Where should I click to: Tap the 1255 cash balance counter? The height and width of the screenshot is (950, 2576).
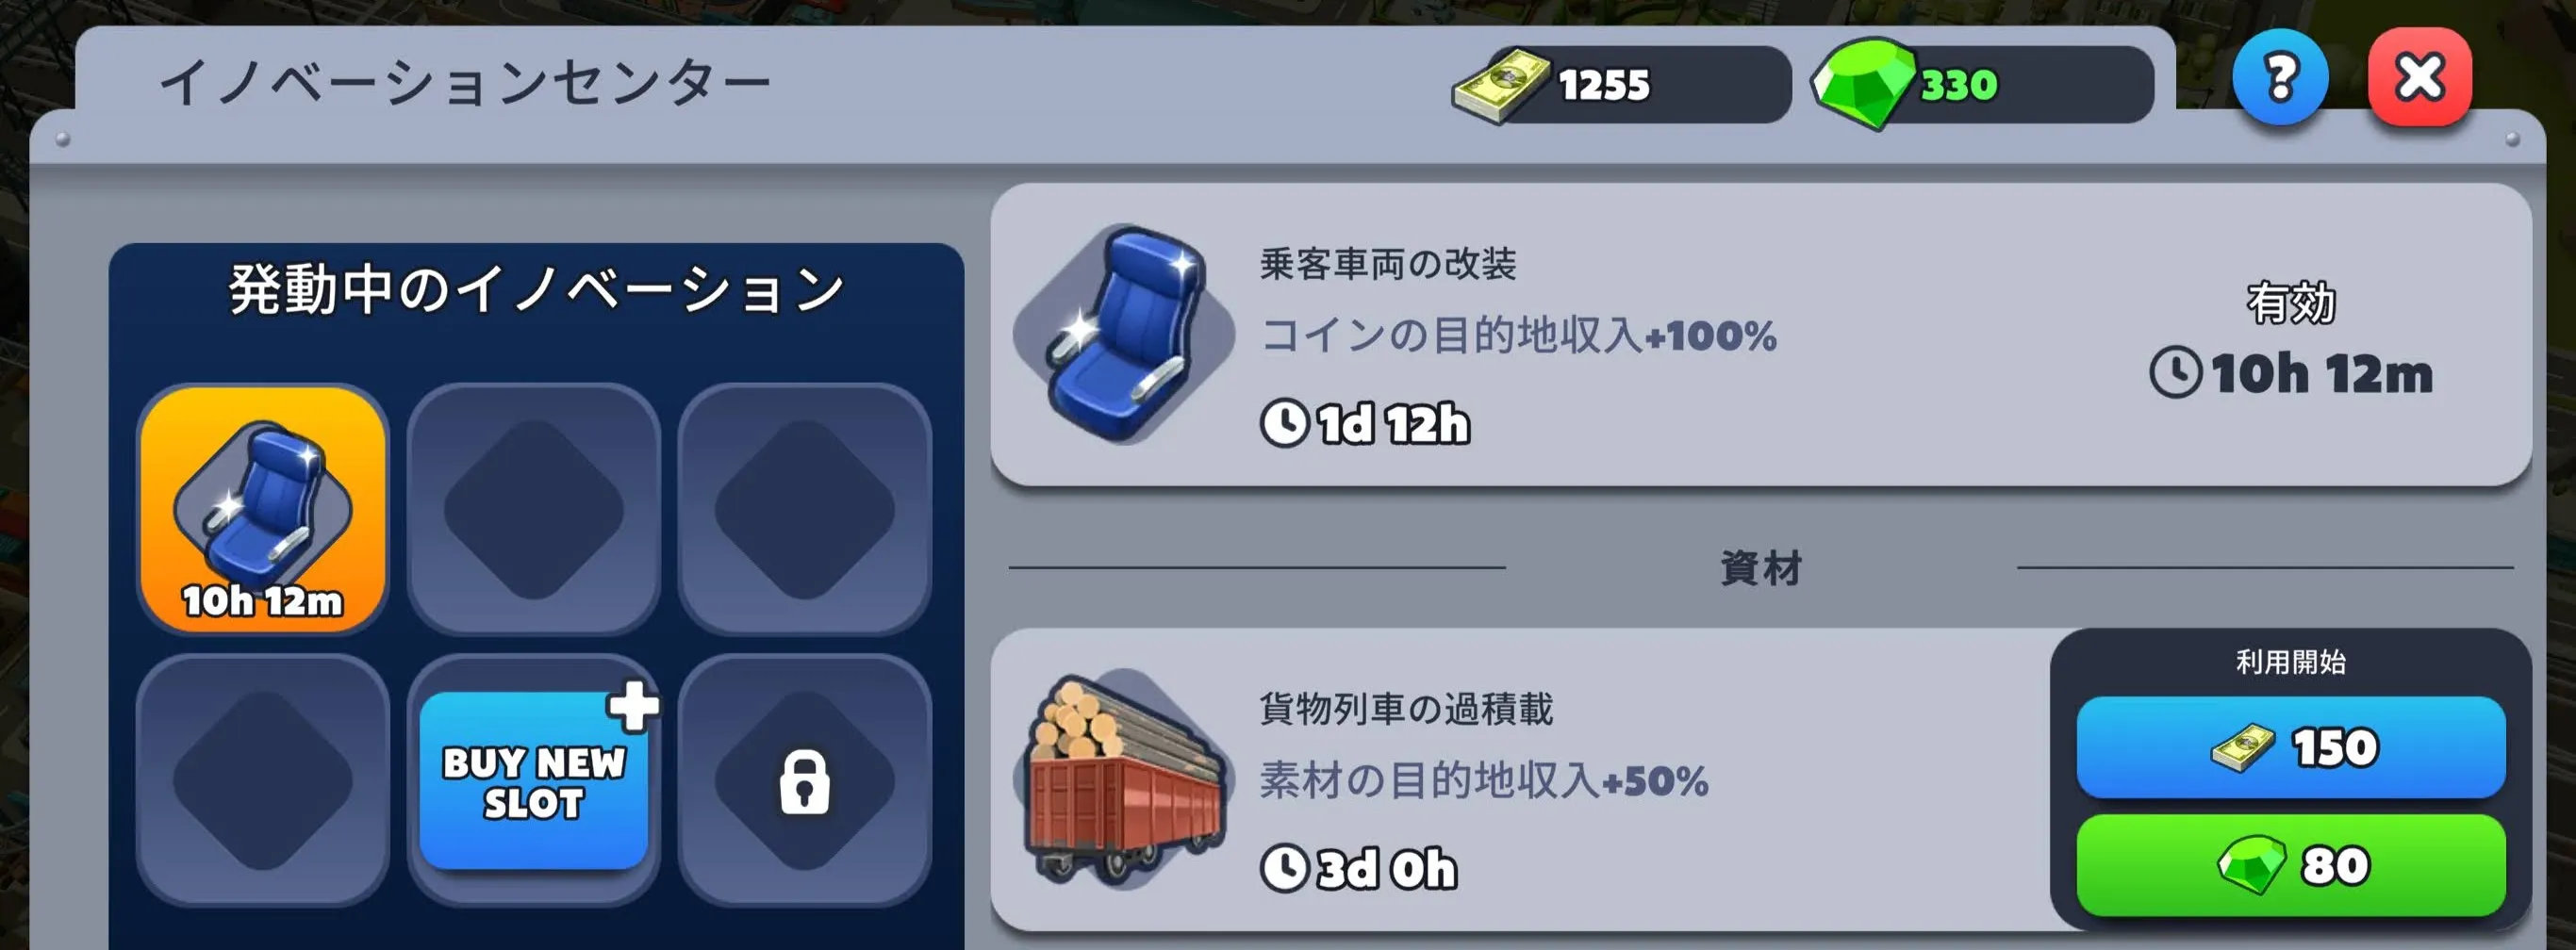(x=1622, y=85)
